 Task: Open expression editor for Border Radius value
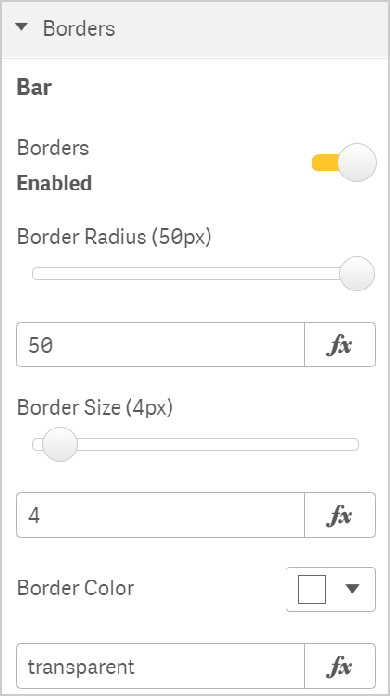[x=340, y=345]
